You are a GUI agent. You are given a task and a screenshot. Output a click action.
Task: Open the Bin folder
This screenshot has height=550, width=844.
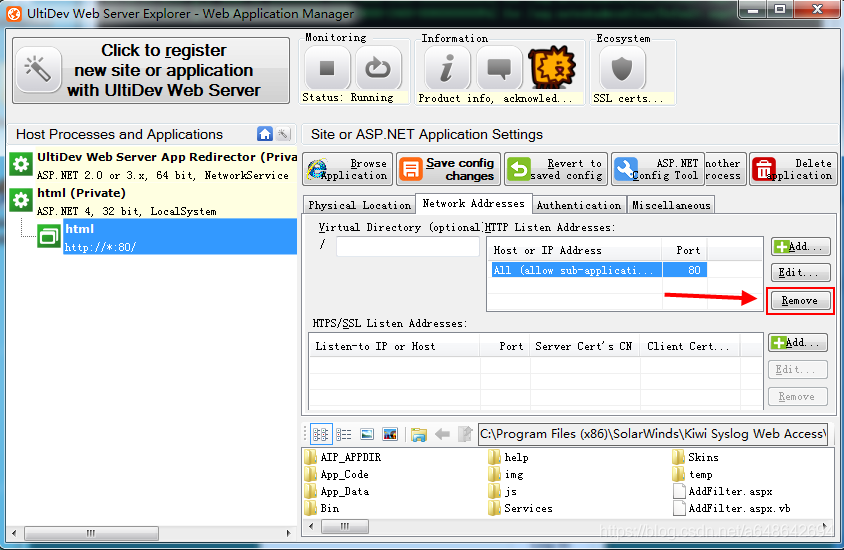pyautogui.click(x=322, y=508)
